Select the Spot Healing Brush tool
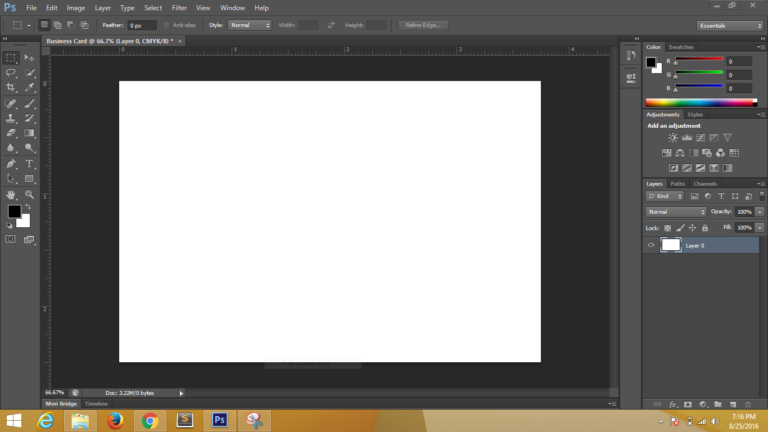This screenshot has width=768, height=432. point(11,103)
